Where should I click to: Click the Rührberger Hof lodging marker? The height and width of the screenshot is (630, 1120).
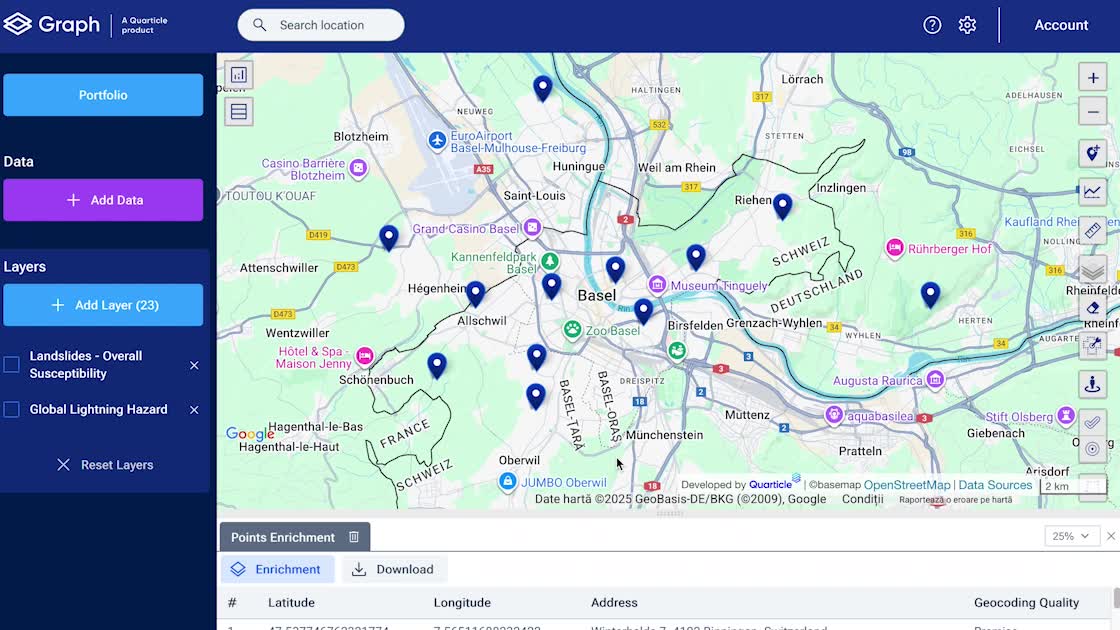point(894,248)
